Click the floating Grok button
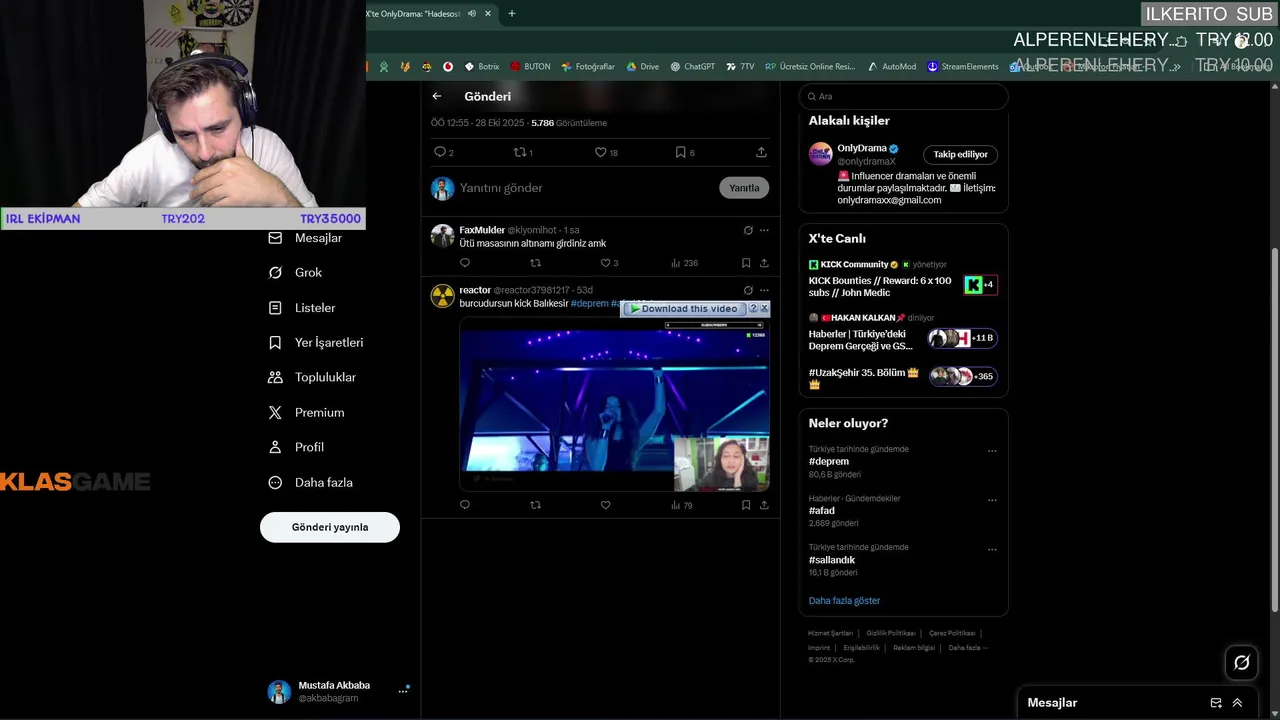1280x720 pixels. (x=1242, y=662)
